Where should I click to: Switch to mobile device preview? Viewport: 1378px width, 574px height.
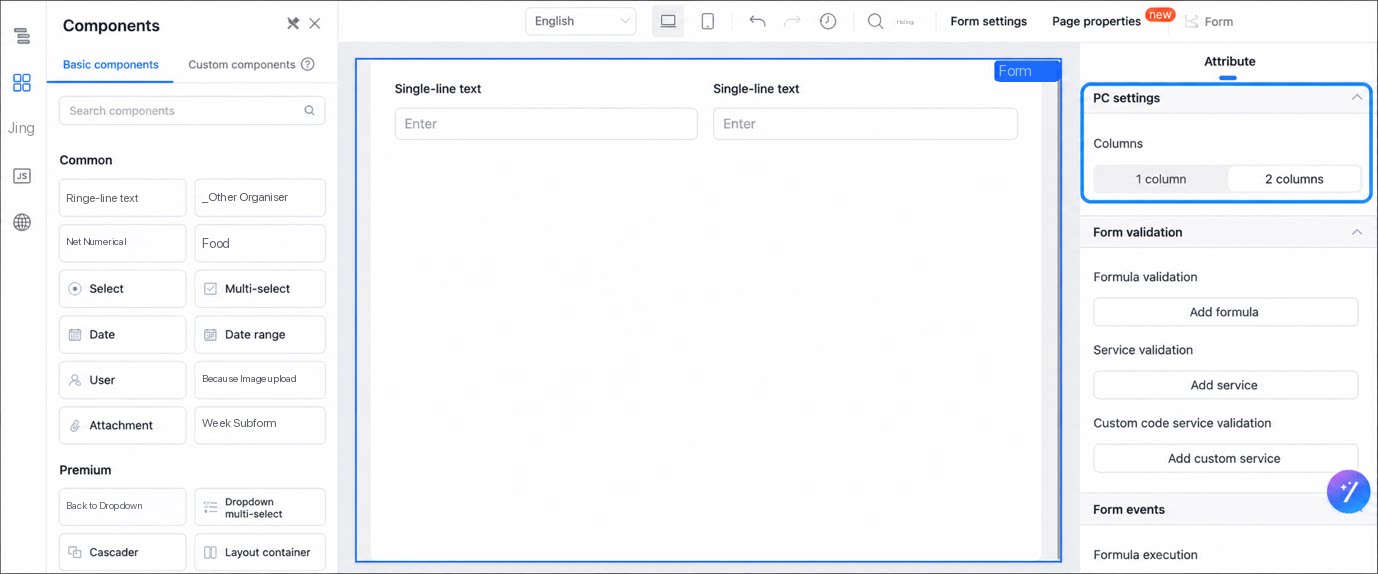[x=708, y=21]
